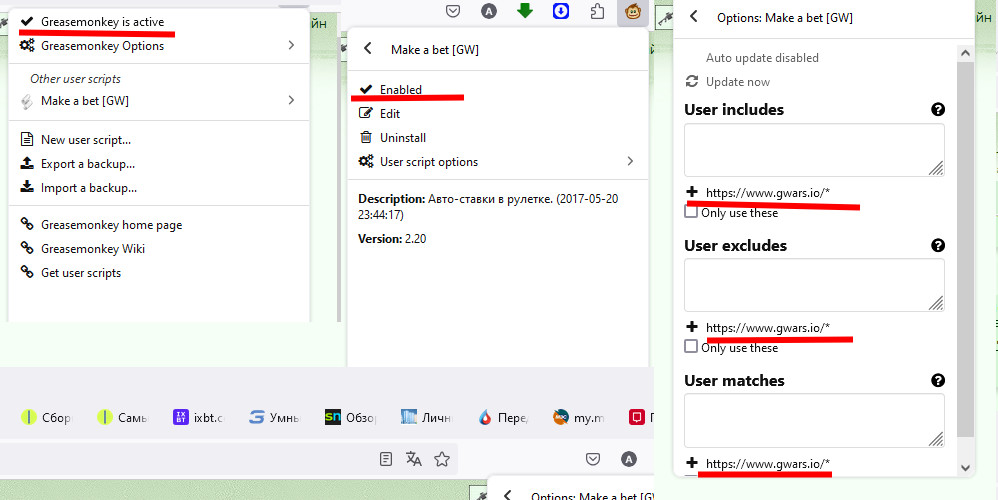This screenshot has height=500, width=998.
Task: Click into the User matches text area
Action: (814, 420)
